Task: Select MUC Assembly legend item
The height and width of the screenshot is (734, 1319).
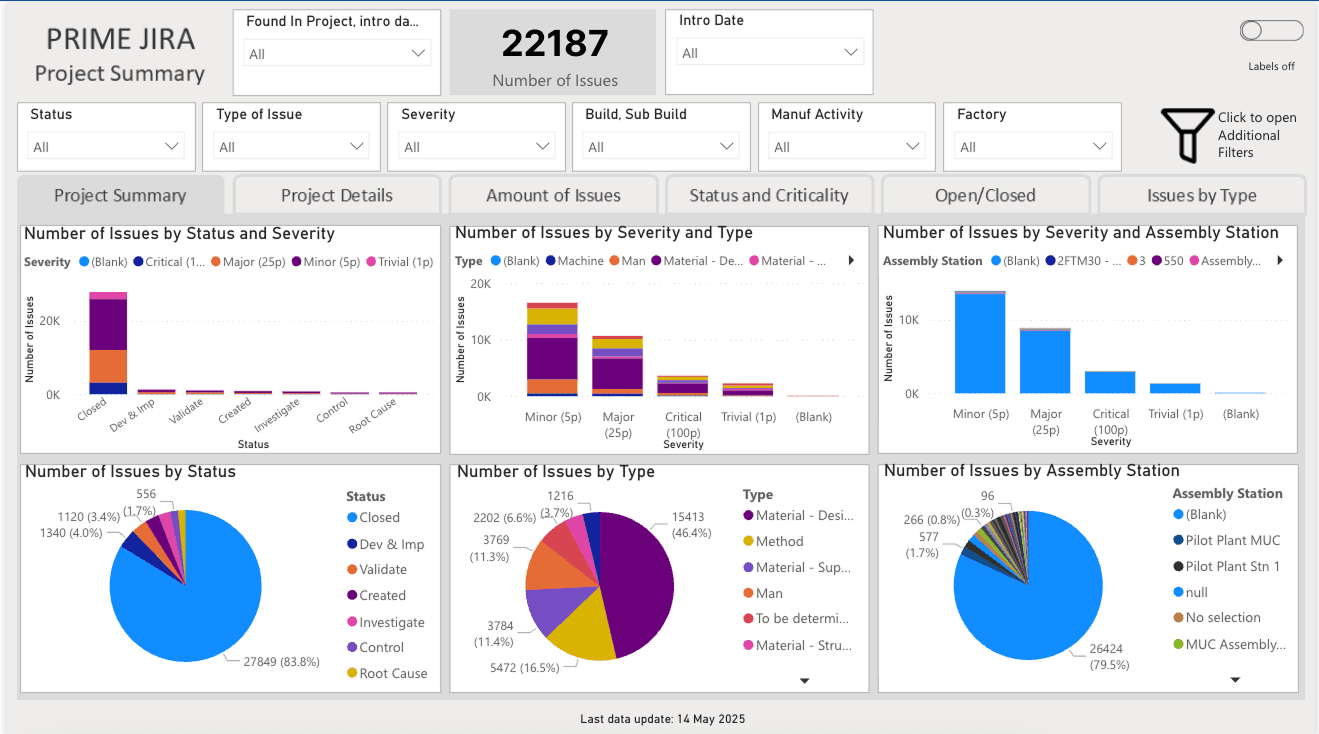Action: pyautogui.click(x=1229, y=644)
